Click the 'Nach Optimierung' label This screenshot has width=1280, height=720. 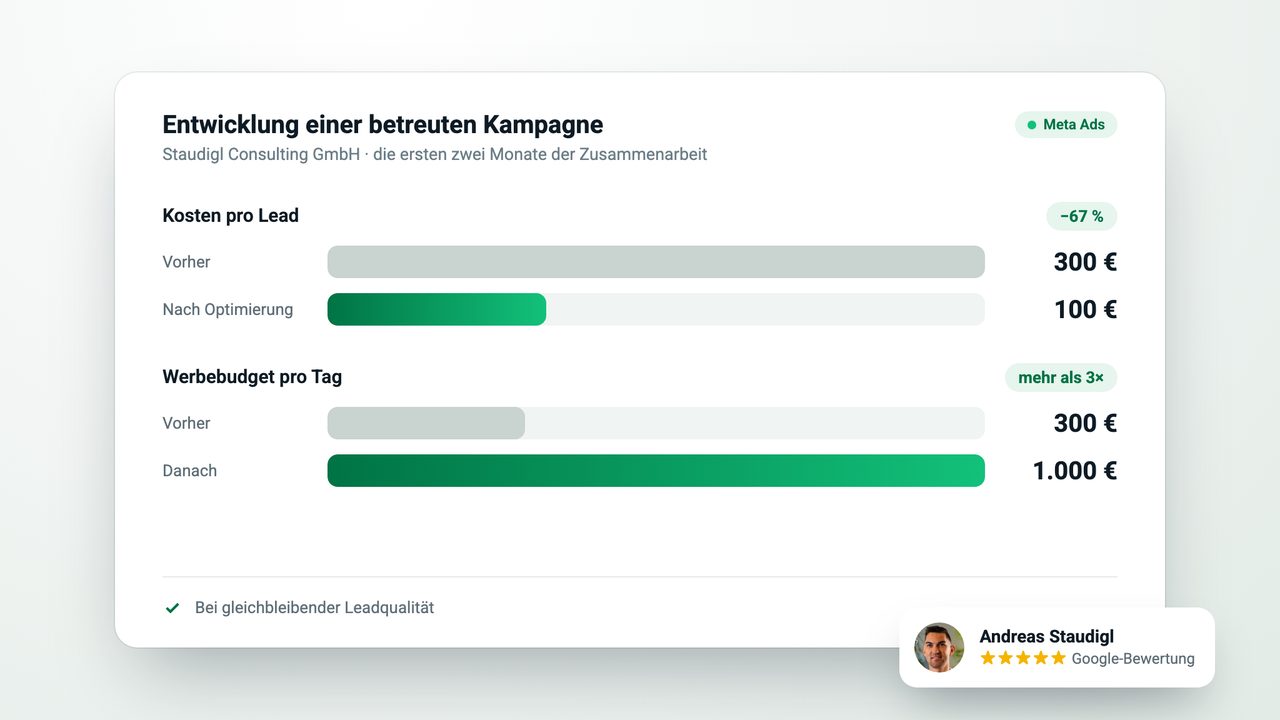pyautogui.click(x=228, y=310)
